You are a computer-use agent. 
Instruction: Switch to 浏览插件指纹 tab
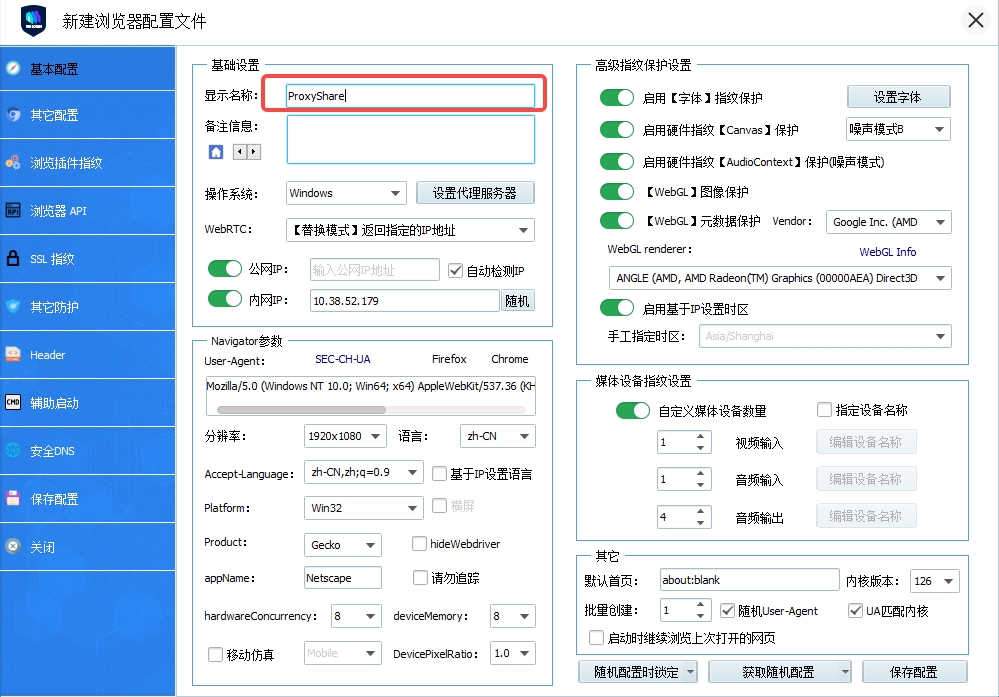[87, 162]
